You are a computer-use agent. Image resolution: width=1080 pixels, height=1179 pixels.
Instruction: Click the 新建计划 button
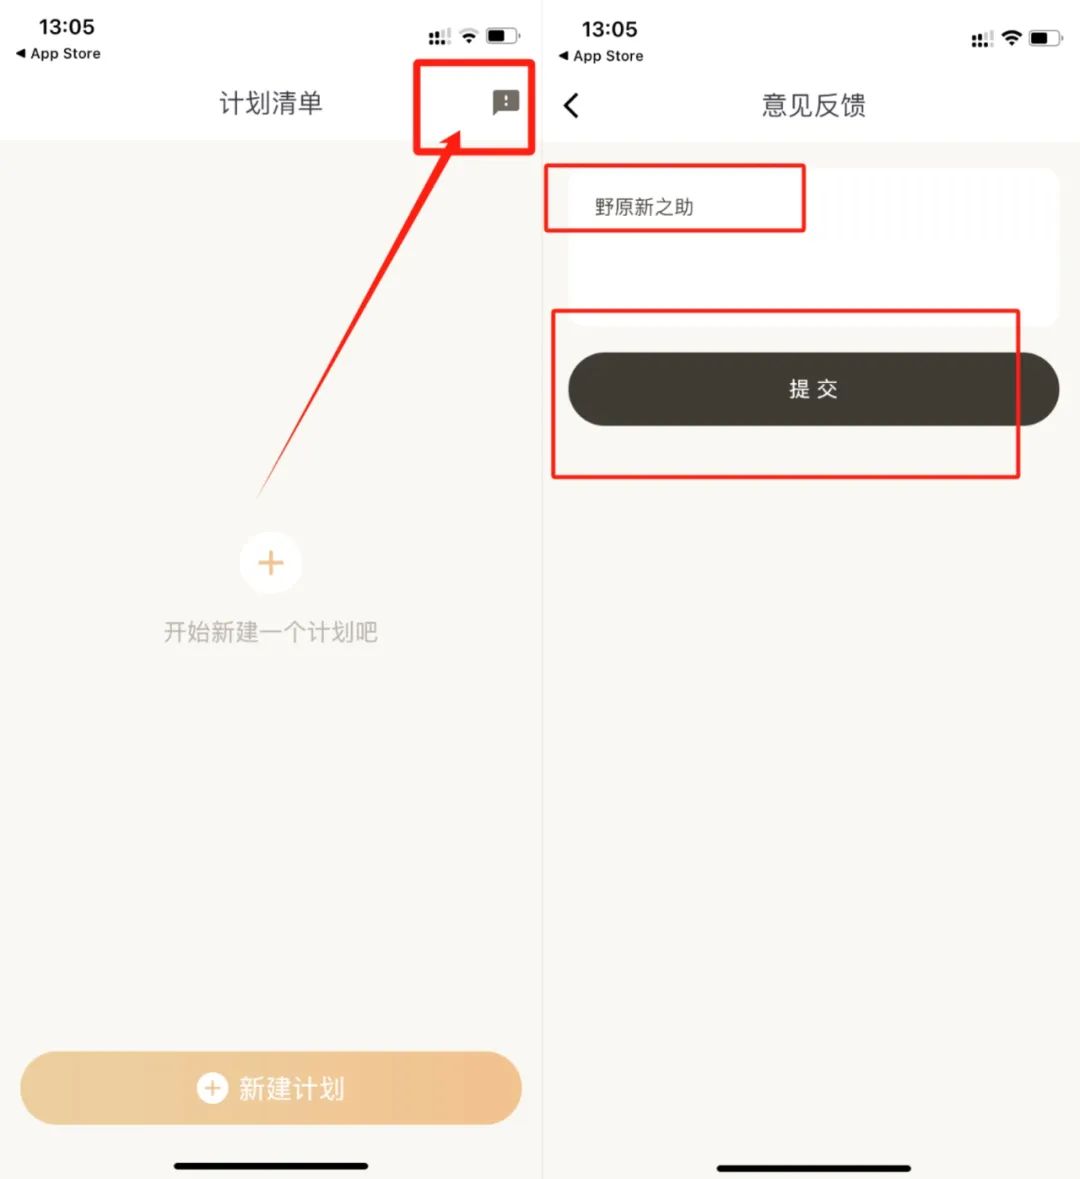[x=271, y=1088]
